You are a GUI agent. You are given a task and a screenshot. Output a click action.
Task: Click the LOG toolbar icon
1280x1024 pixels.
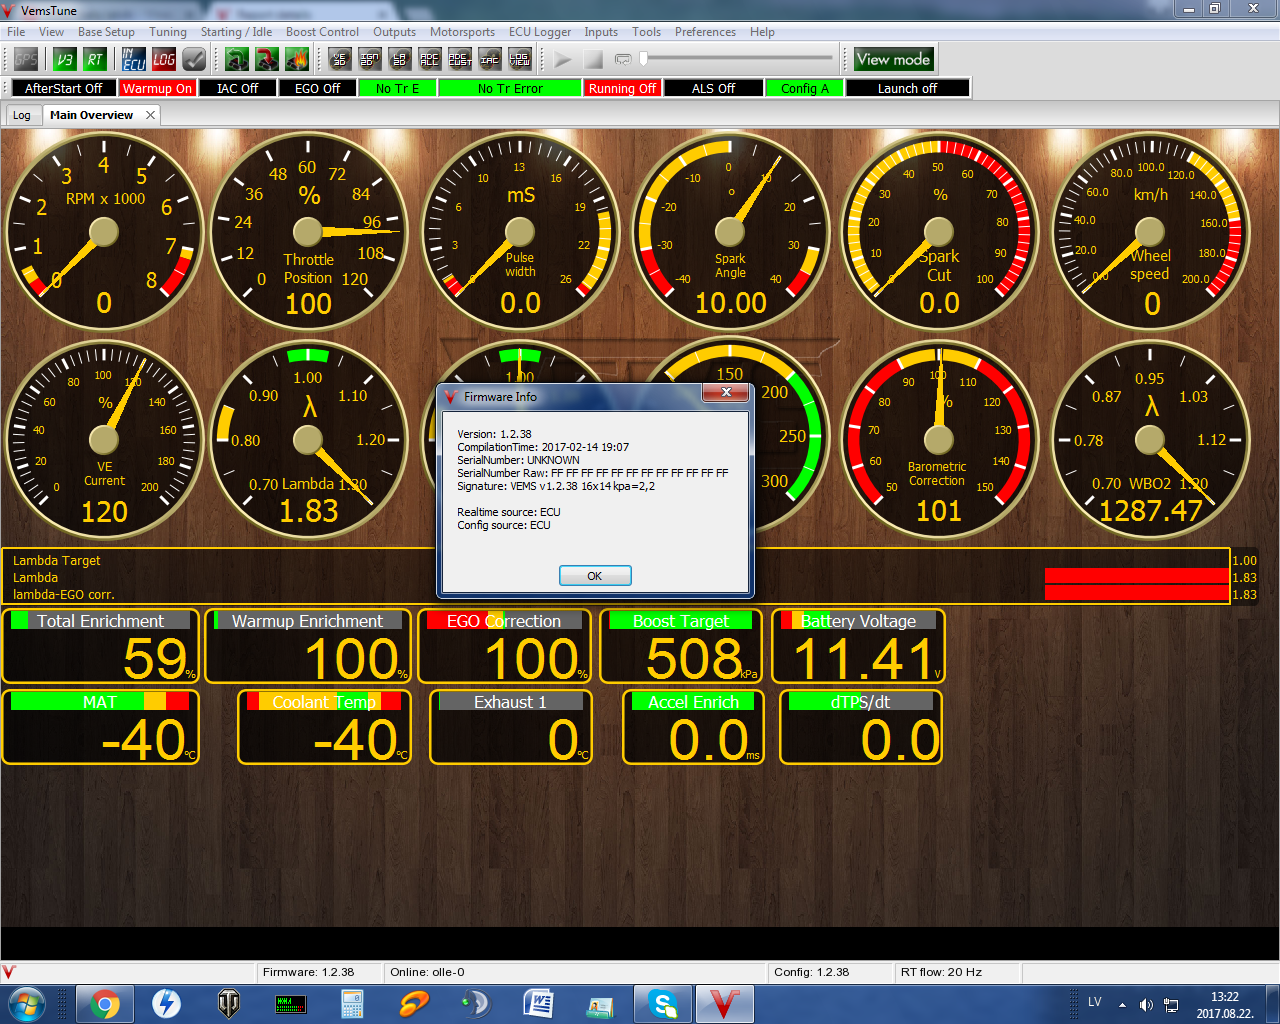click(164, 60)
